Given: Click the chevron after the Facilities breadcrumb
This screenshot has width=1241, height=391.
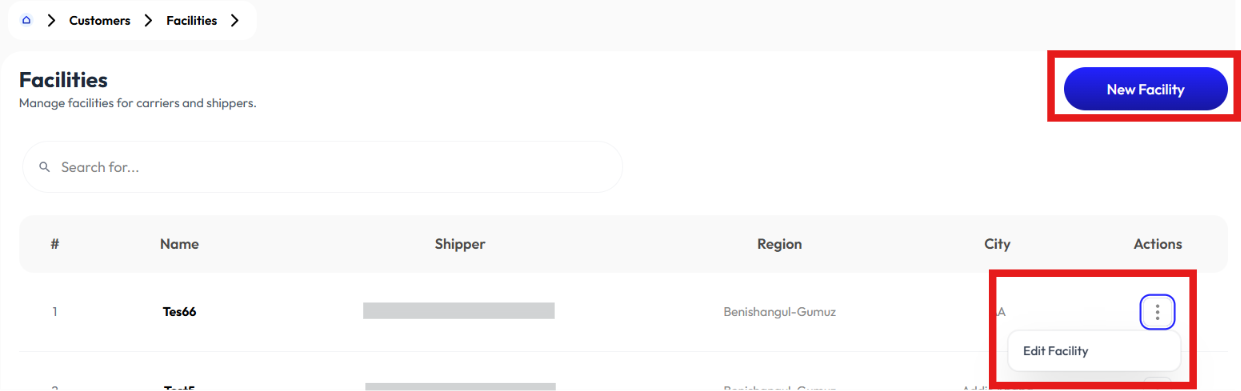Looking at the screenshot, I should [x=234, y=20].
